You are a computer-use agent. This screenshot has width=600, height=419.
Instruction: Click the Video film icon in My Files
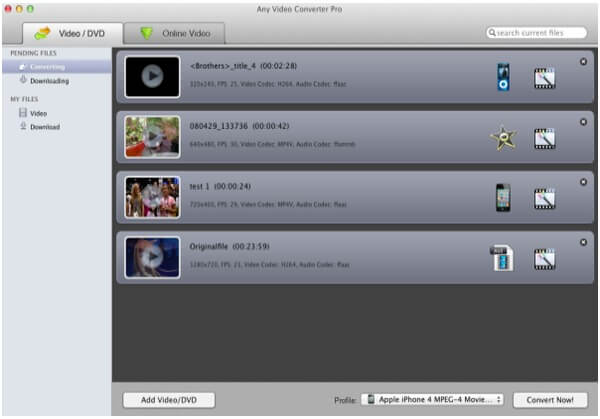pos(23,112)
